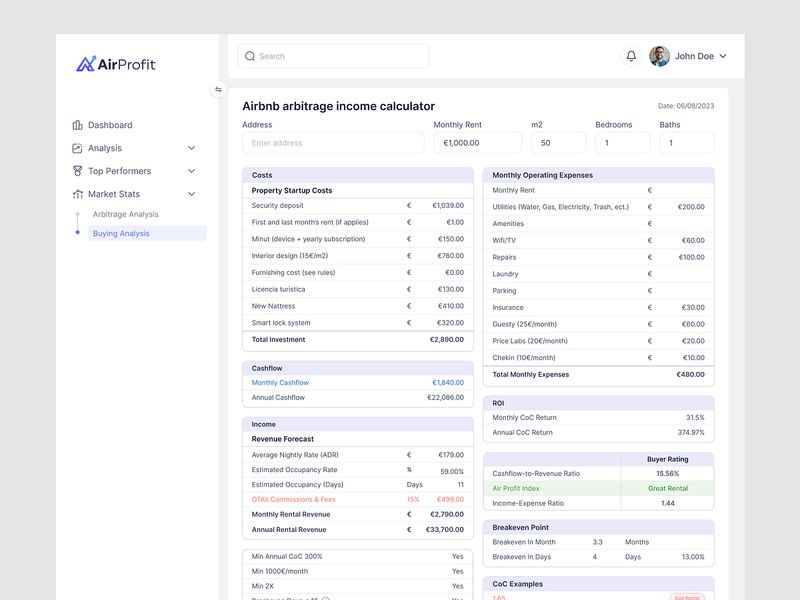The width and height of the screenshot is (800, 600).
Task: Open the Analysis menu item
Action: 105,148
